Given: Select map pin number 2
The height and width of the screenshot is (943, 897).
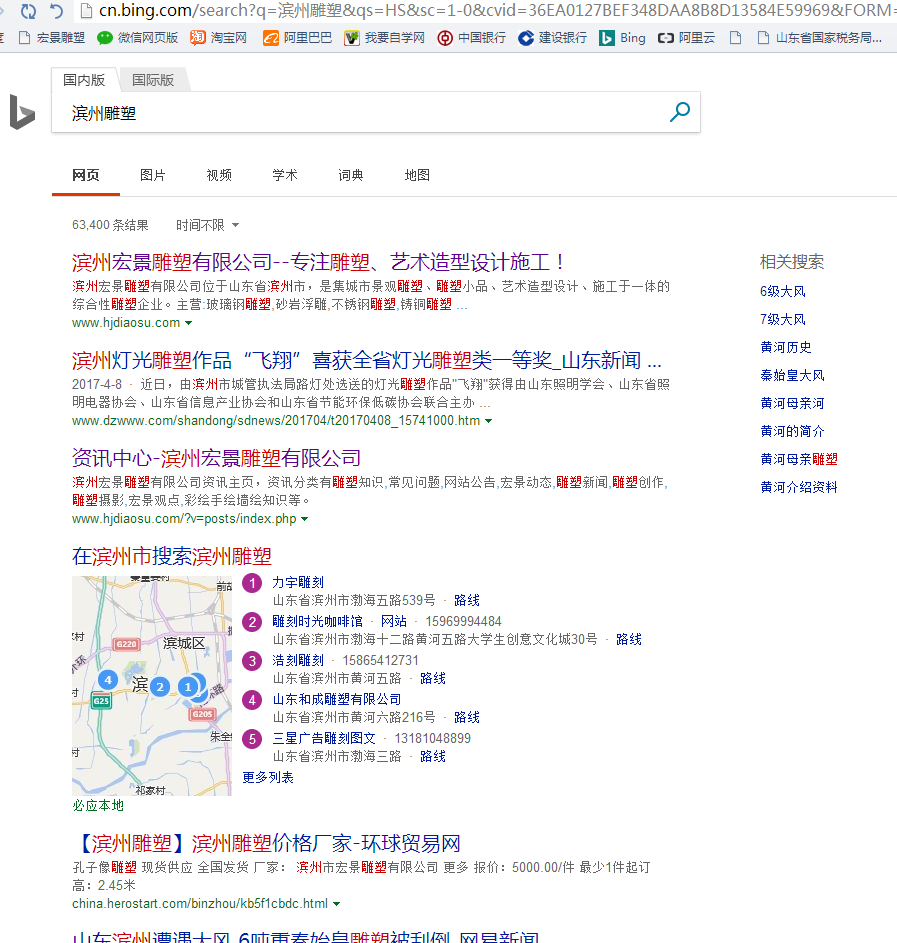Looking at the screenshot, I should point(159,687).
